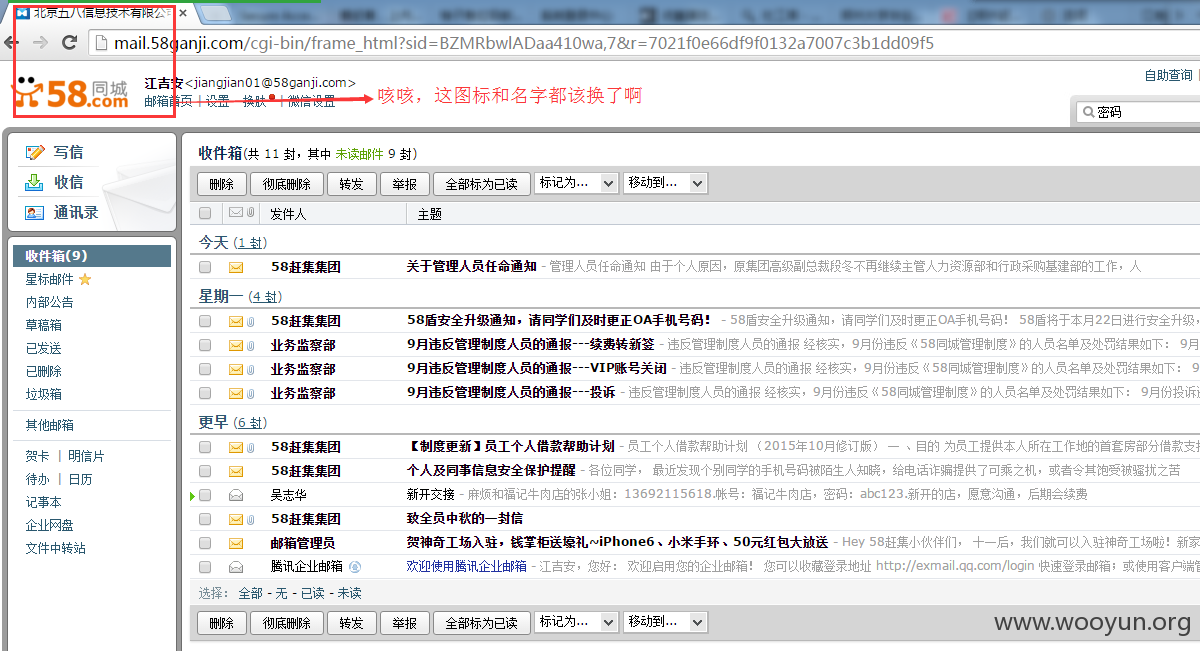
Task: Go back with the browser back arrow
Action: pos(13,43)
